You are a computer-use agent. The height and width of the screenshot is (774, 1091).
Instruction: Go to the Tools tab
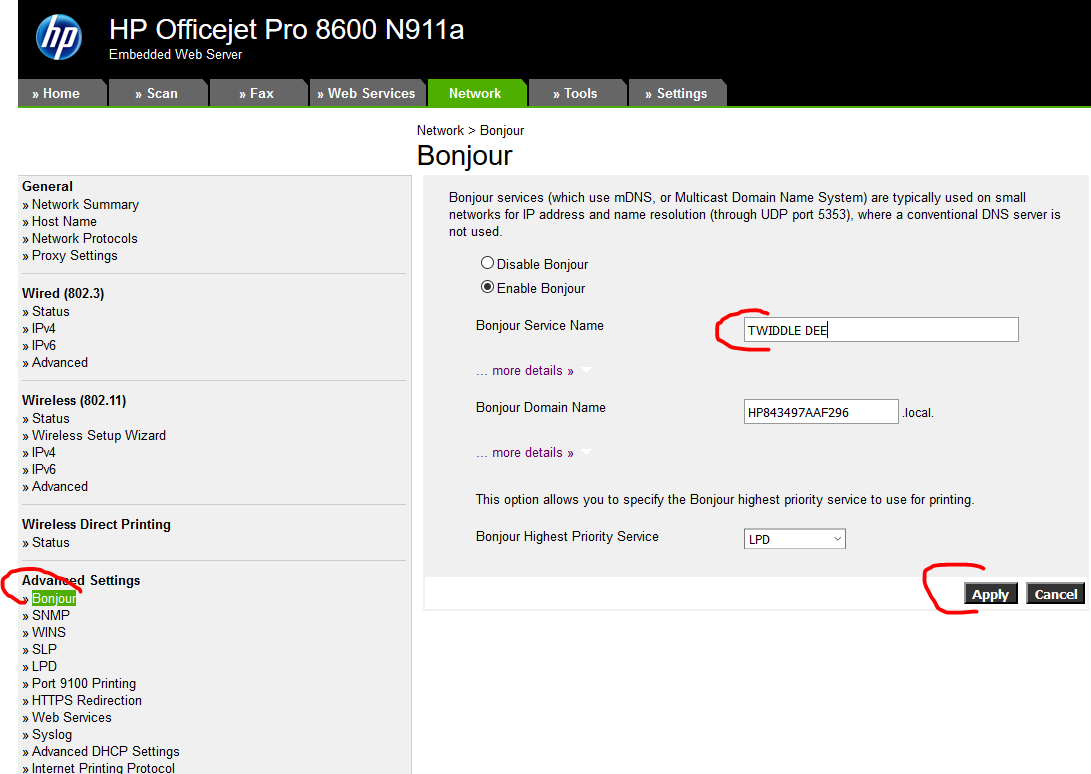(578, 93)
